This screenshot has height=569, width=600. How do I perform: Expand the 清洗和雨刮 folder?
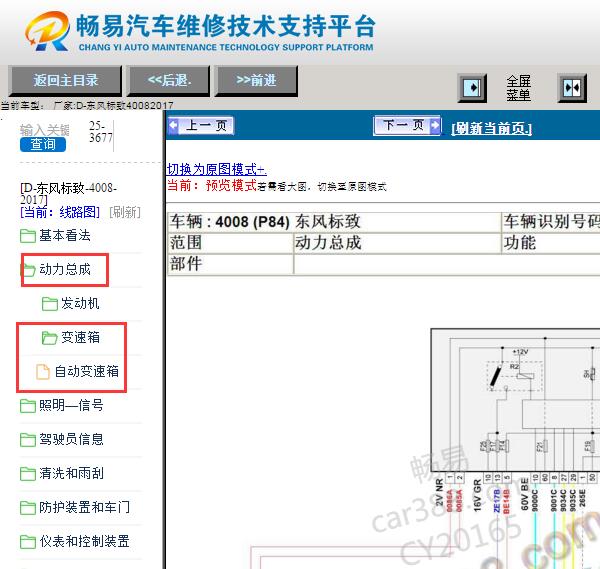(71, 473)
